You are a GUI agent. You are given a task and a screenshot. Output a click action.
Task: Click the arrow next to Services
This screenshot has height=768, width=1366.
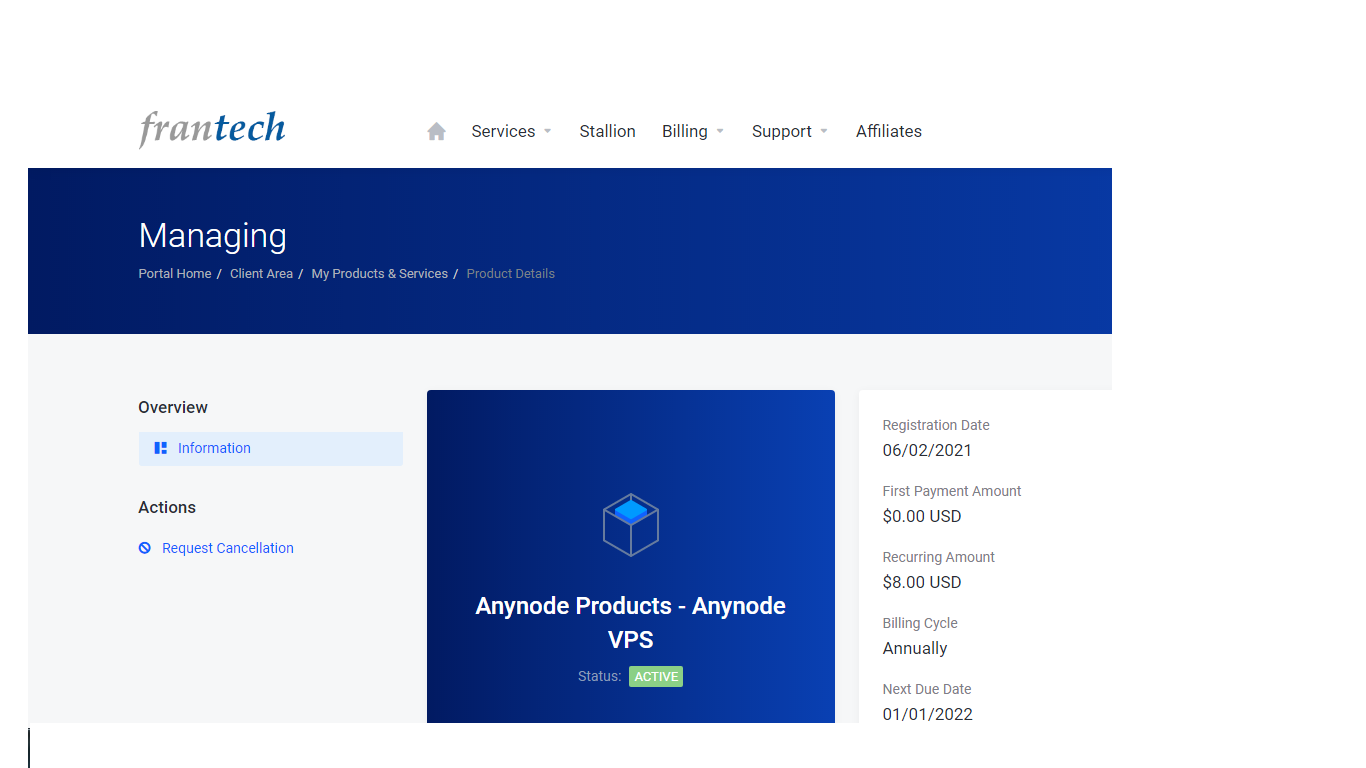click(547, 131)
